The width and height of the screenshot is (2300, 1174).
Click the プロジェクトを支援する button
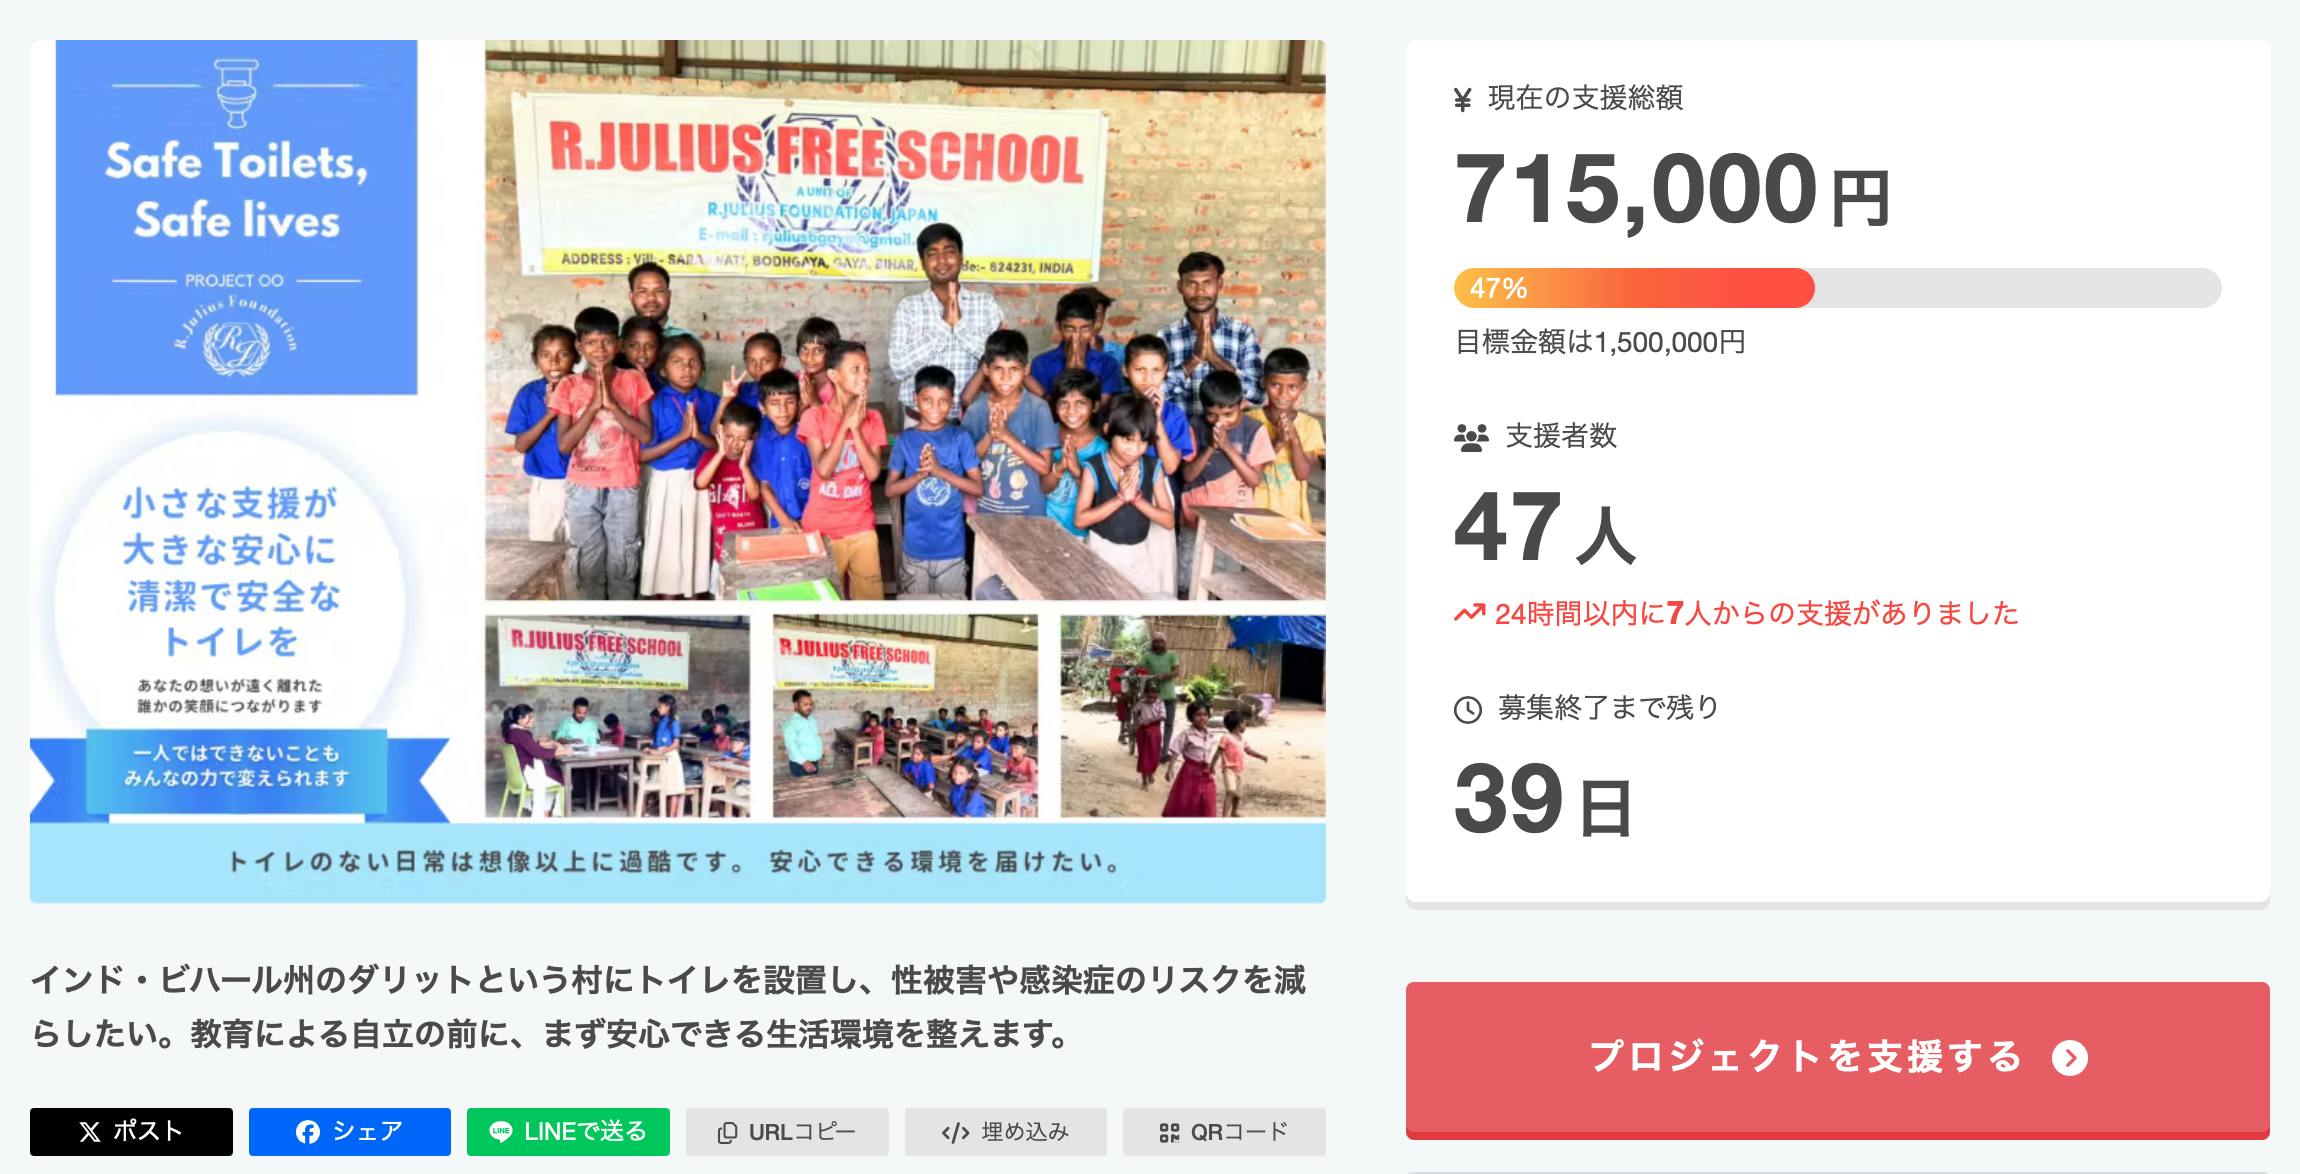pos(1837,1059)
